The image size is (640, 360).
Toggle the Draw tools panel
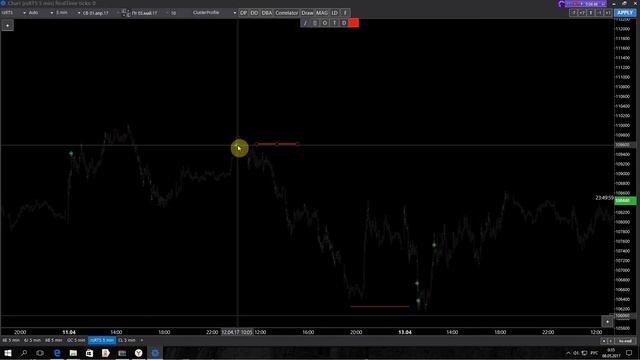(307, 13)
